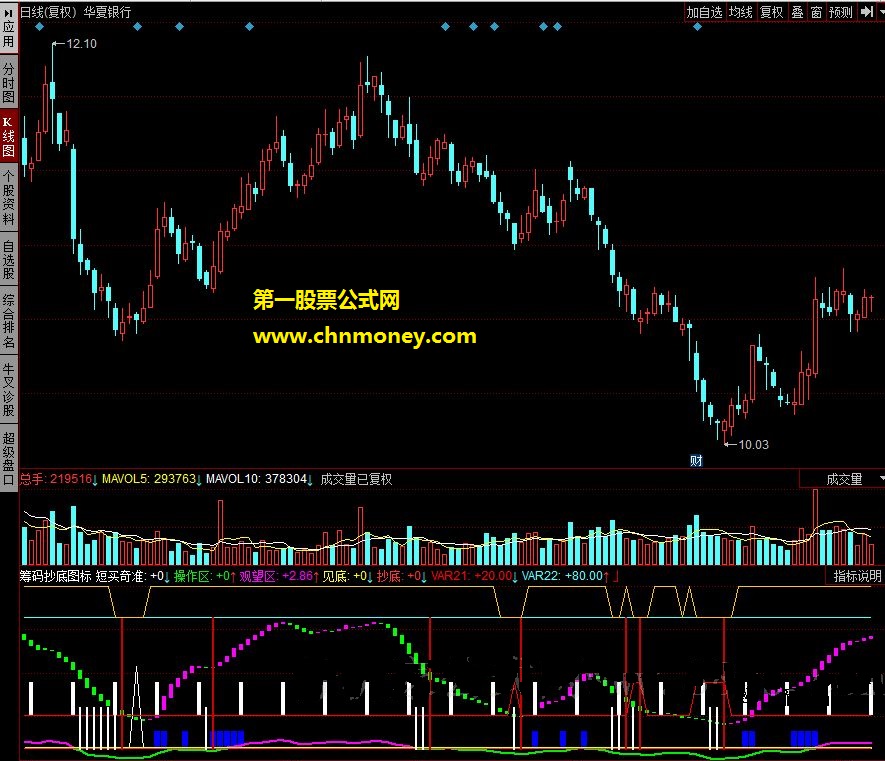Screen dimensions: 885x761
Task: Click the leftmost diamond marker above the chart
Action: (x=39, y=27)
